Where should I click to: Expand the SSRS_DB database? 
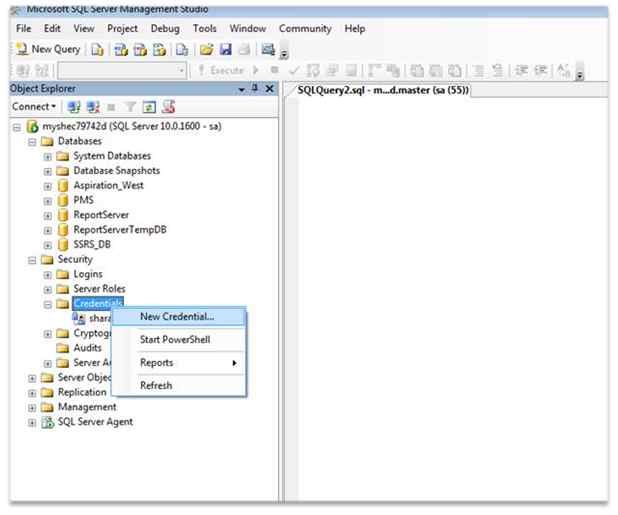click(x=47, y=245)
